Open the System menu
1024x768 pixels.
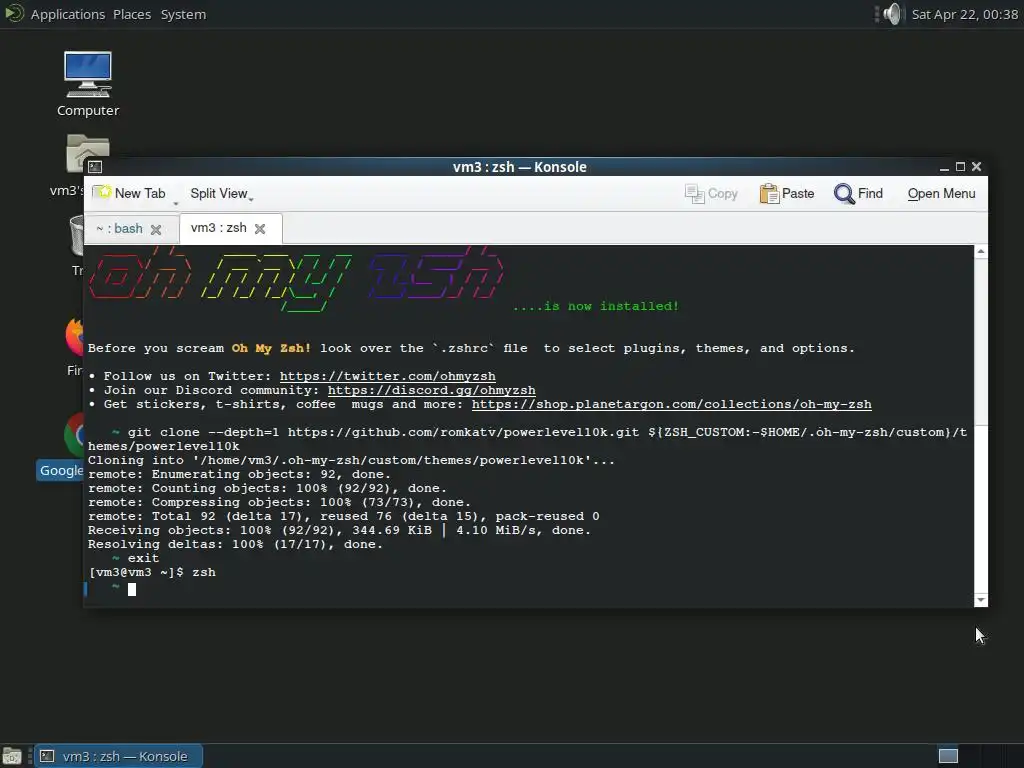point(183,14)
